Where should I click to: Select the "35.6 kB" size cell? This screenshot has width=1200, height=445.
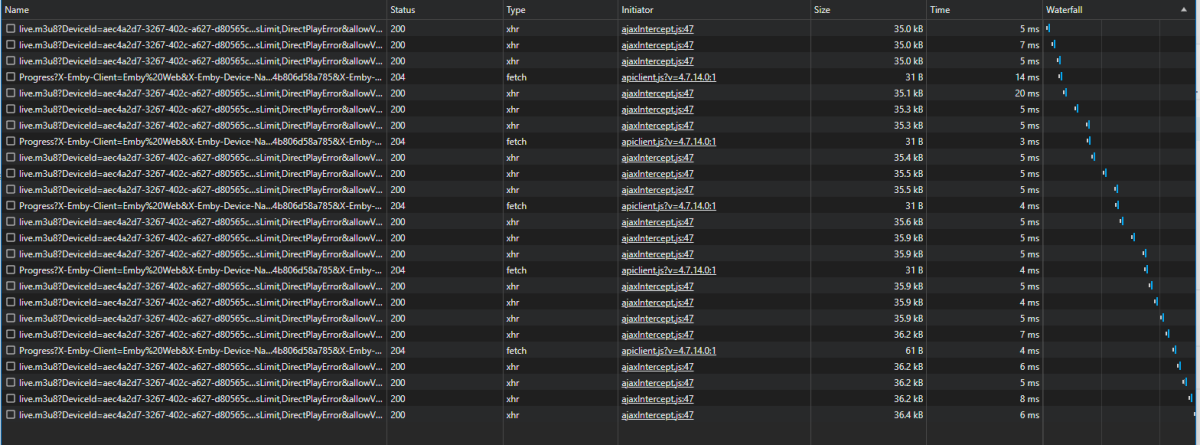pos(908,221)
